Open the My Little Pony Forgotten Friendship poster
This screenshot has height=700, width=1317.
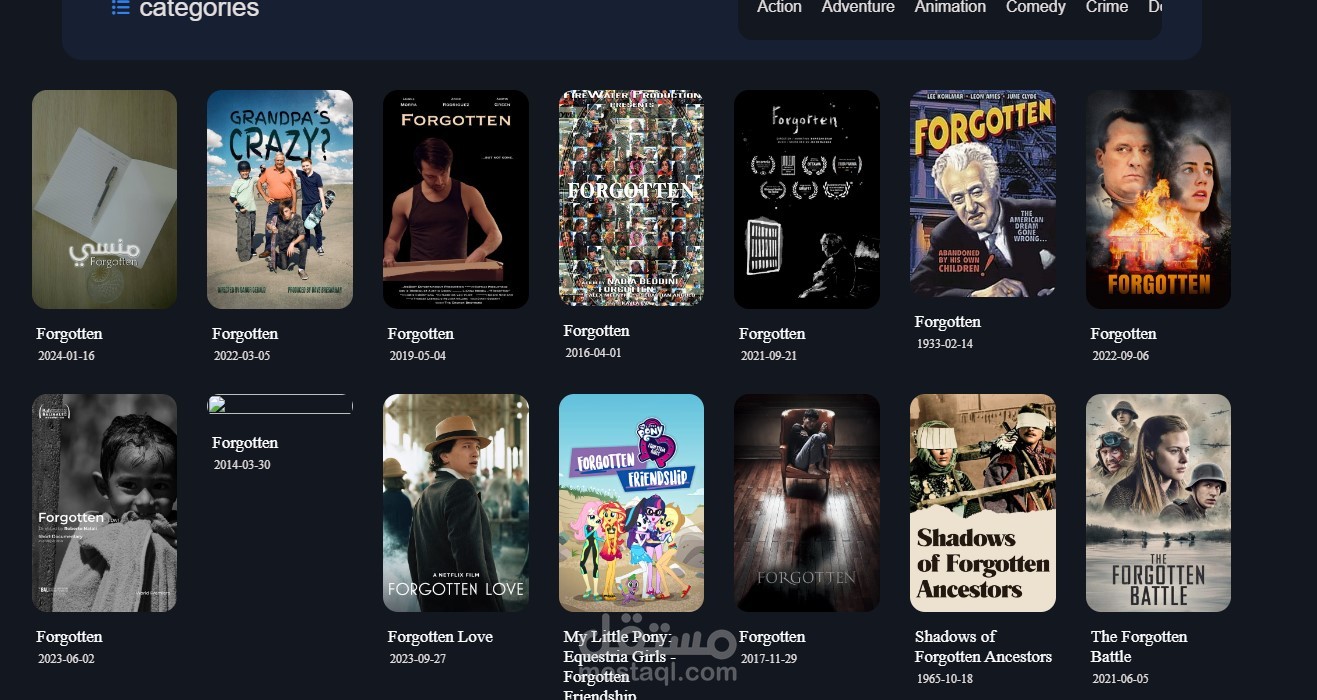point(631,503)
